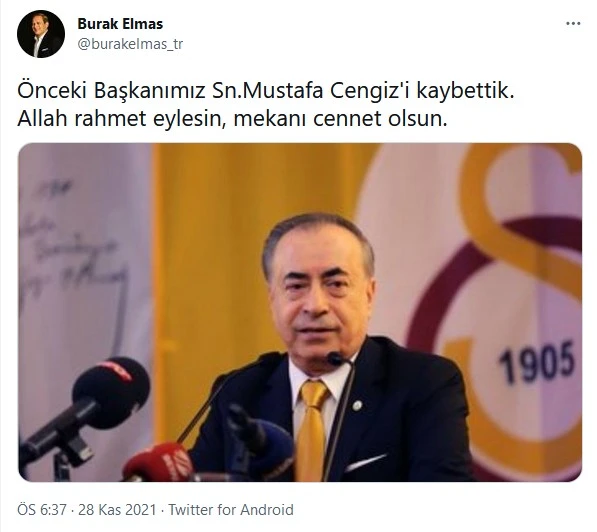This screenshot has height=532, width=597.
Task: Click the display name Burak Elmas
Action: coord(120,24)
